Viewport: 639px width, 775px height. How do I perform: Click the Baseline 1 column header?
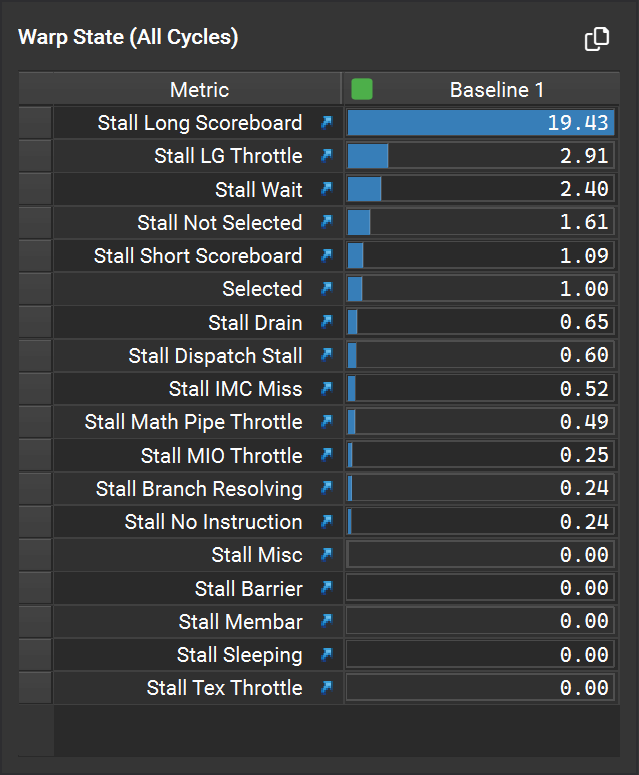point(481,89)
